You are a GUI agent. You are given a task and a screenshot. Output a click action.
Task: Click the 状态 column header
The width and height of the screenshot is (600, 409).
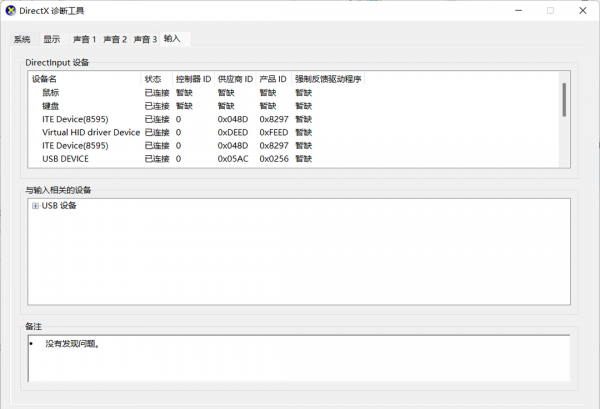(x=153, y=78)
